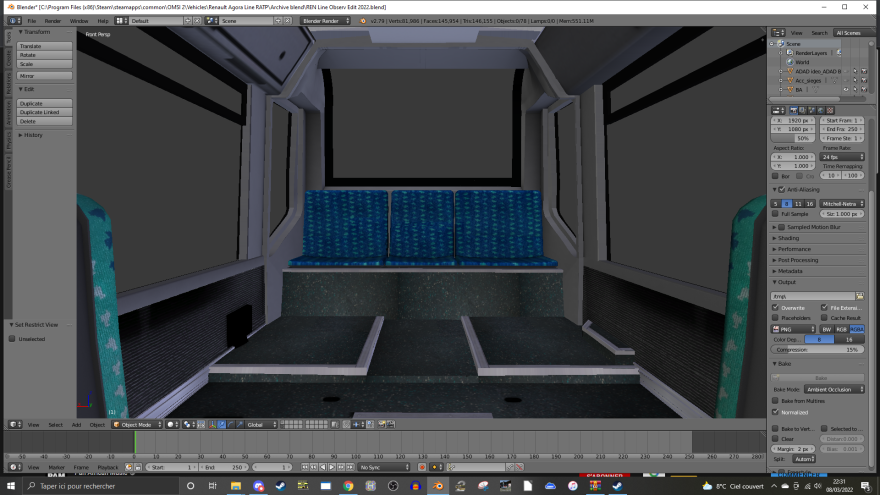The image size is (880, 495).
Task: Click the Blender icon in the taskbar
Action: [437, 486]
